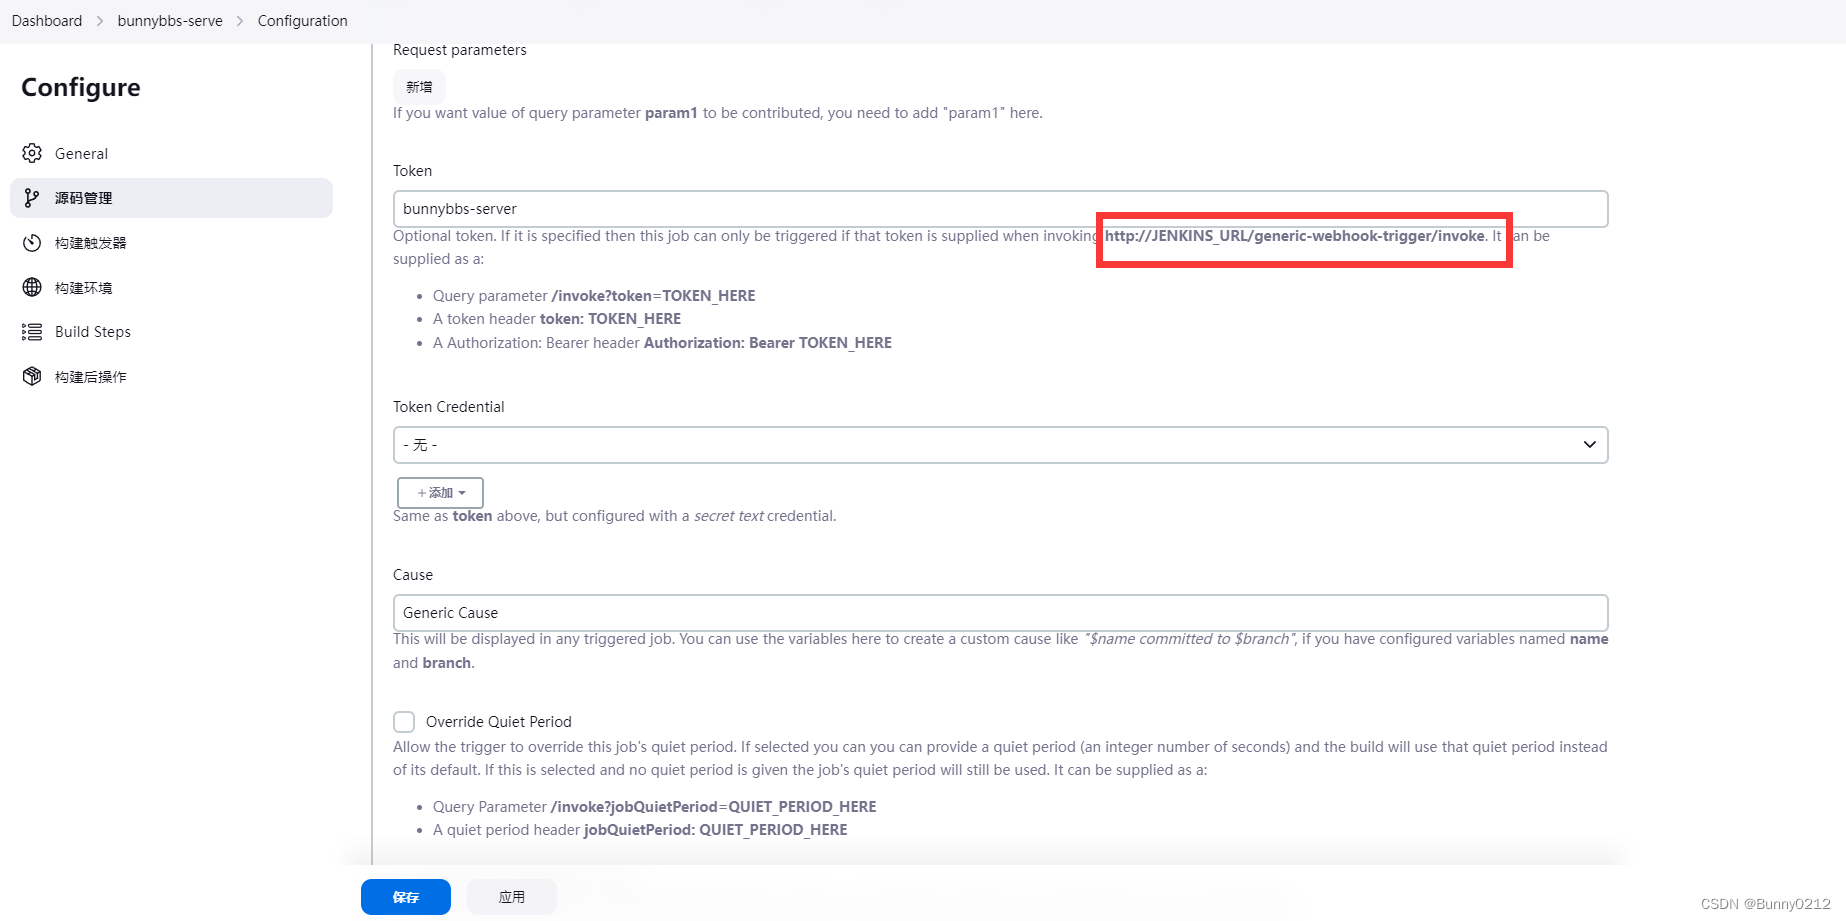Navigate to Build Steps section
The width and height of the screenshot is (1846, 921).
click(x=171, y=332)
